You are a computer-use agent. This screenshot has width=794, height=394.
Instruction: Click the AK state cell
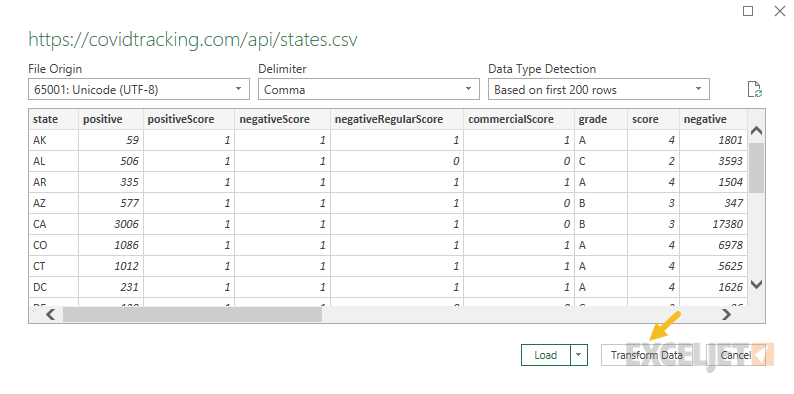coord(54,140)
